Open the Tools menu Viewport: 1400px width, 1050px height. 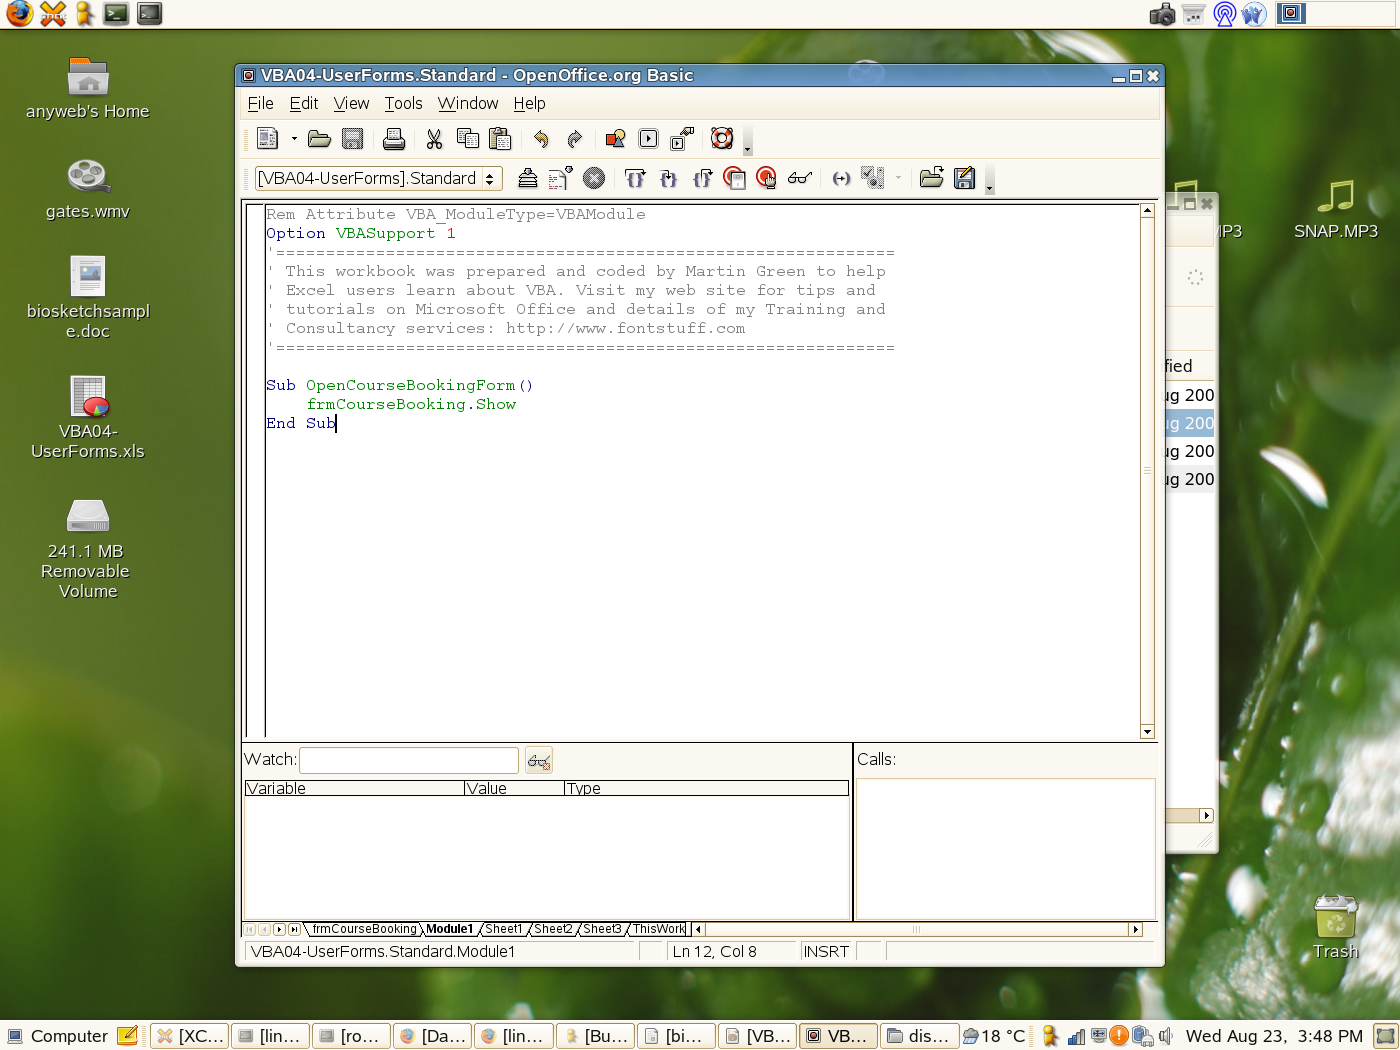(403, 103)
